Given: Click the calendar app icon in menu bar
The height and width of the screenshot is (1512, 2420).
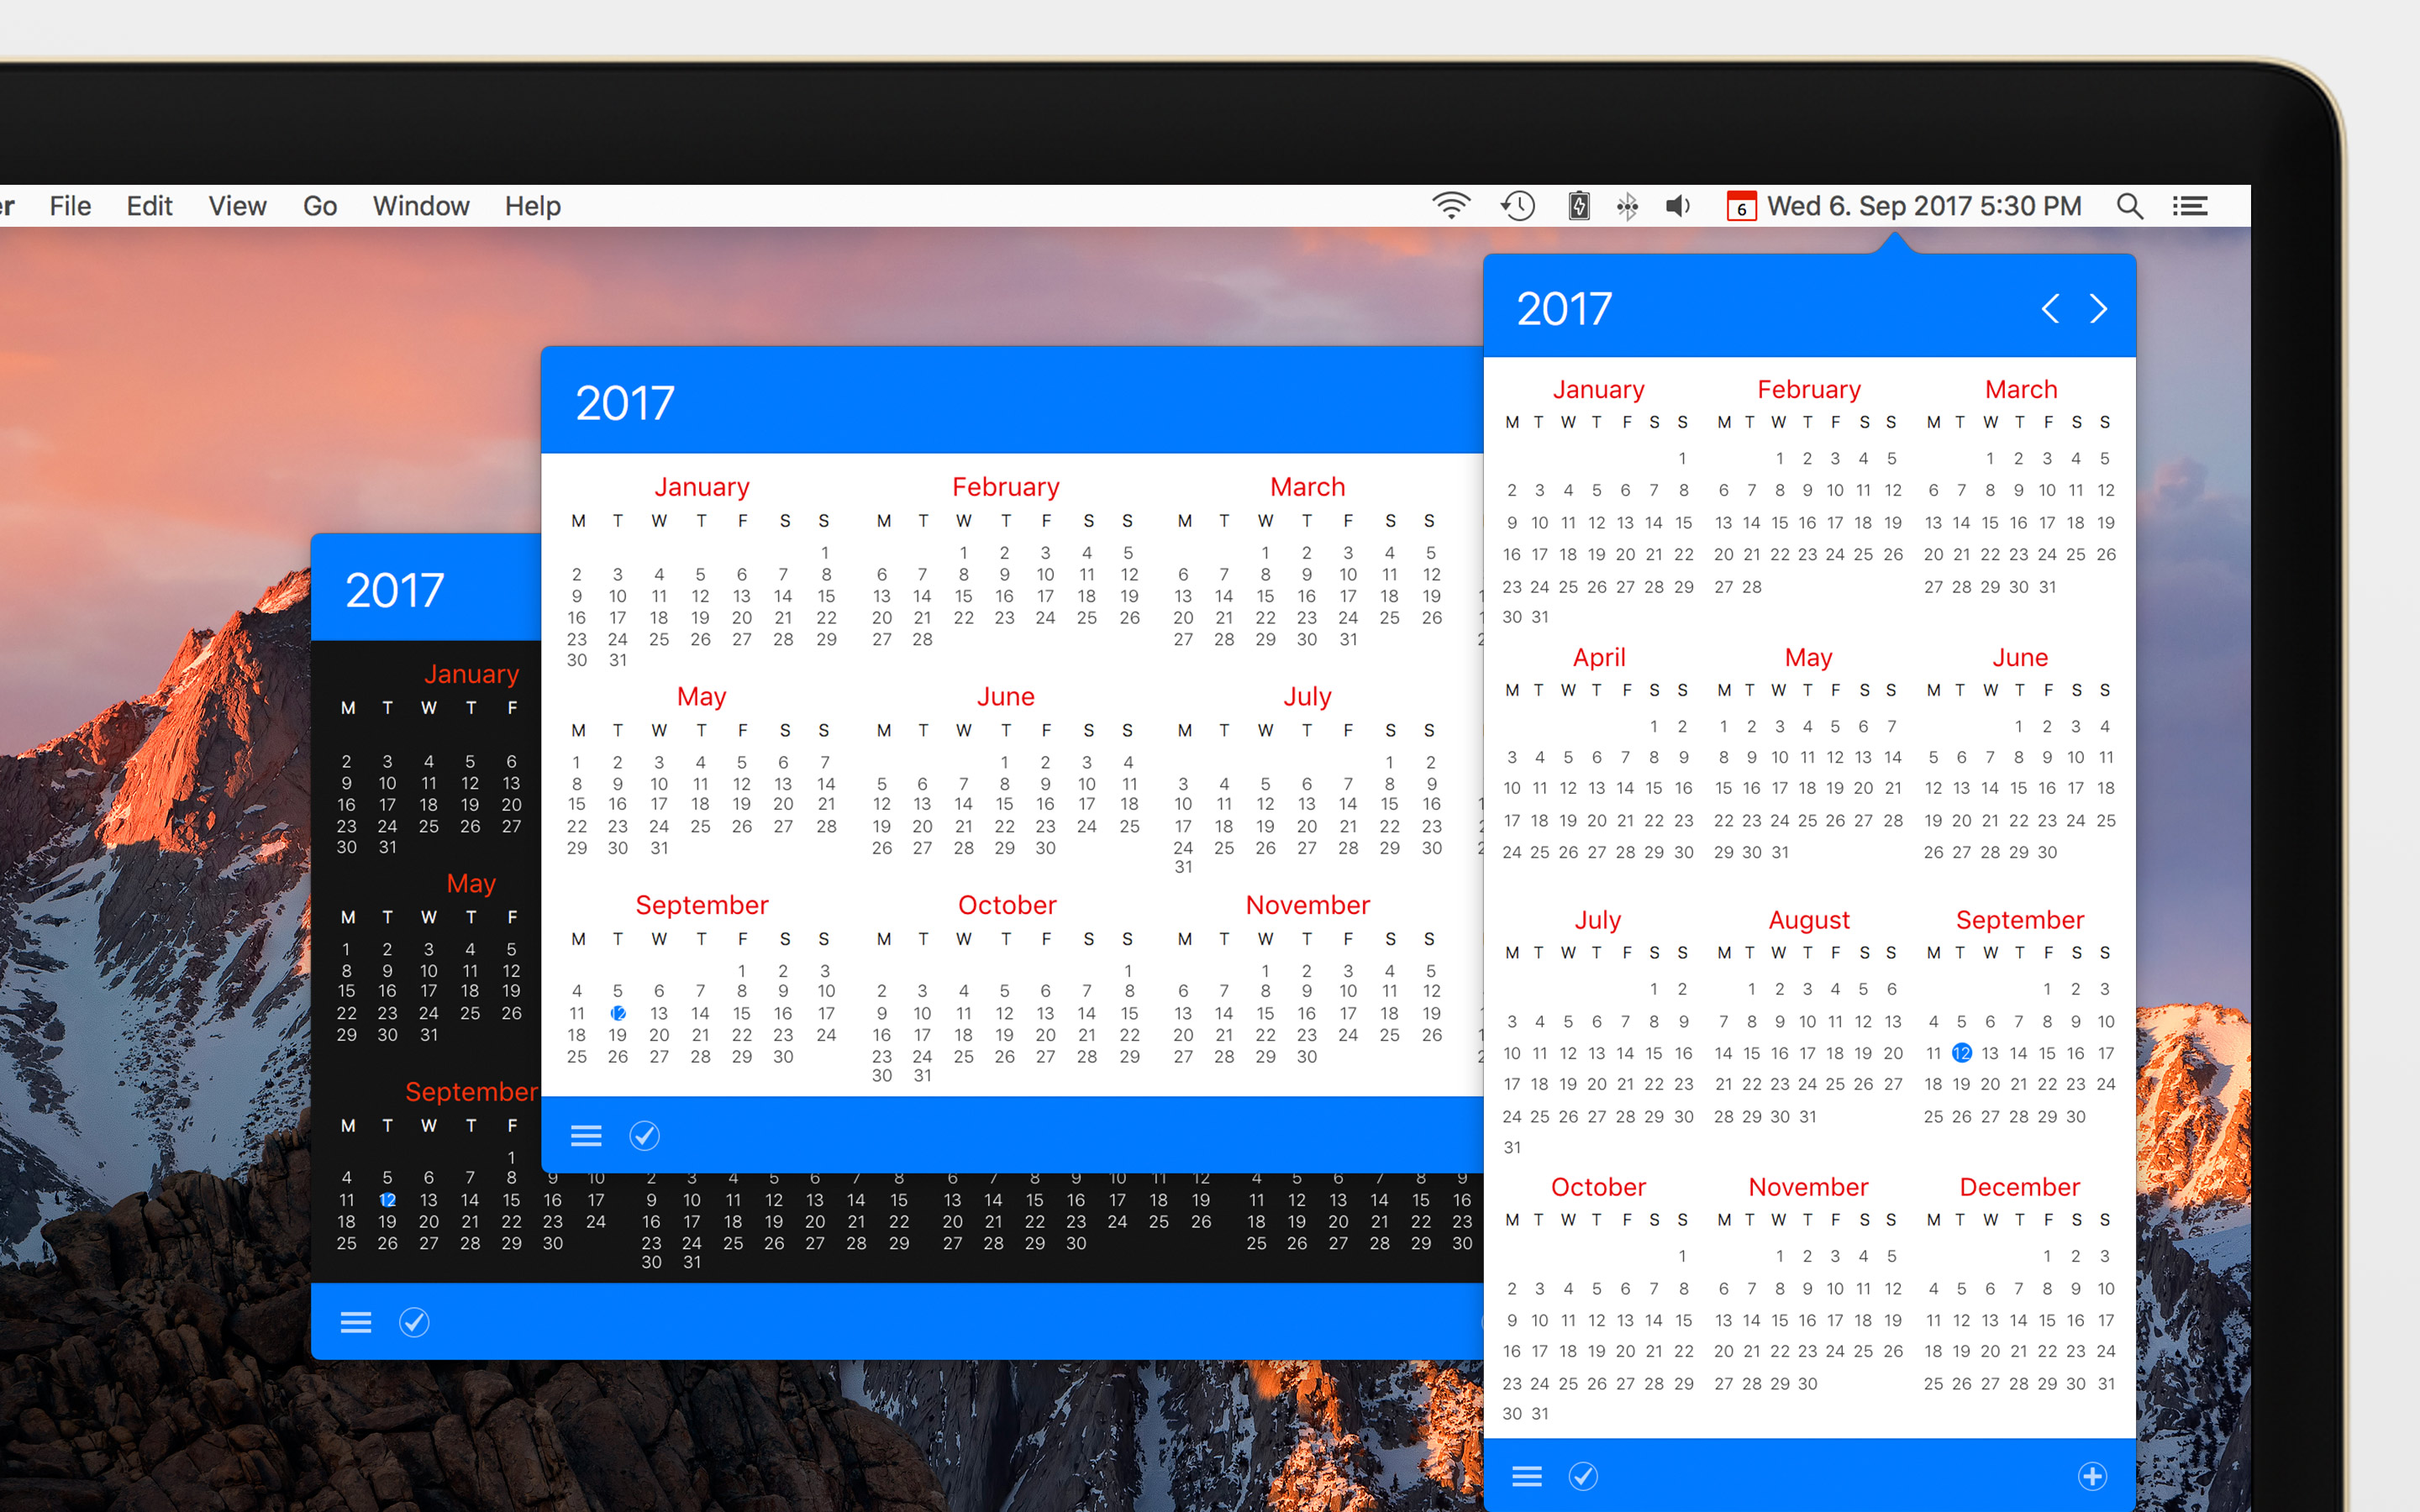Looking at the screenshot, I should point(1742,206).
